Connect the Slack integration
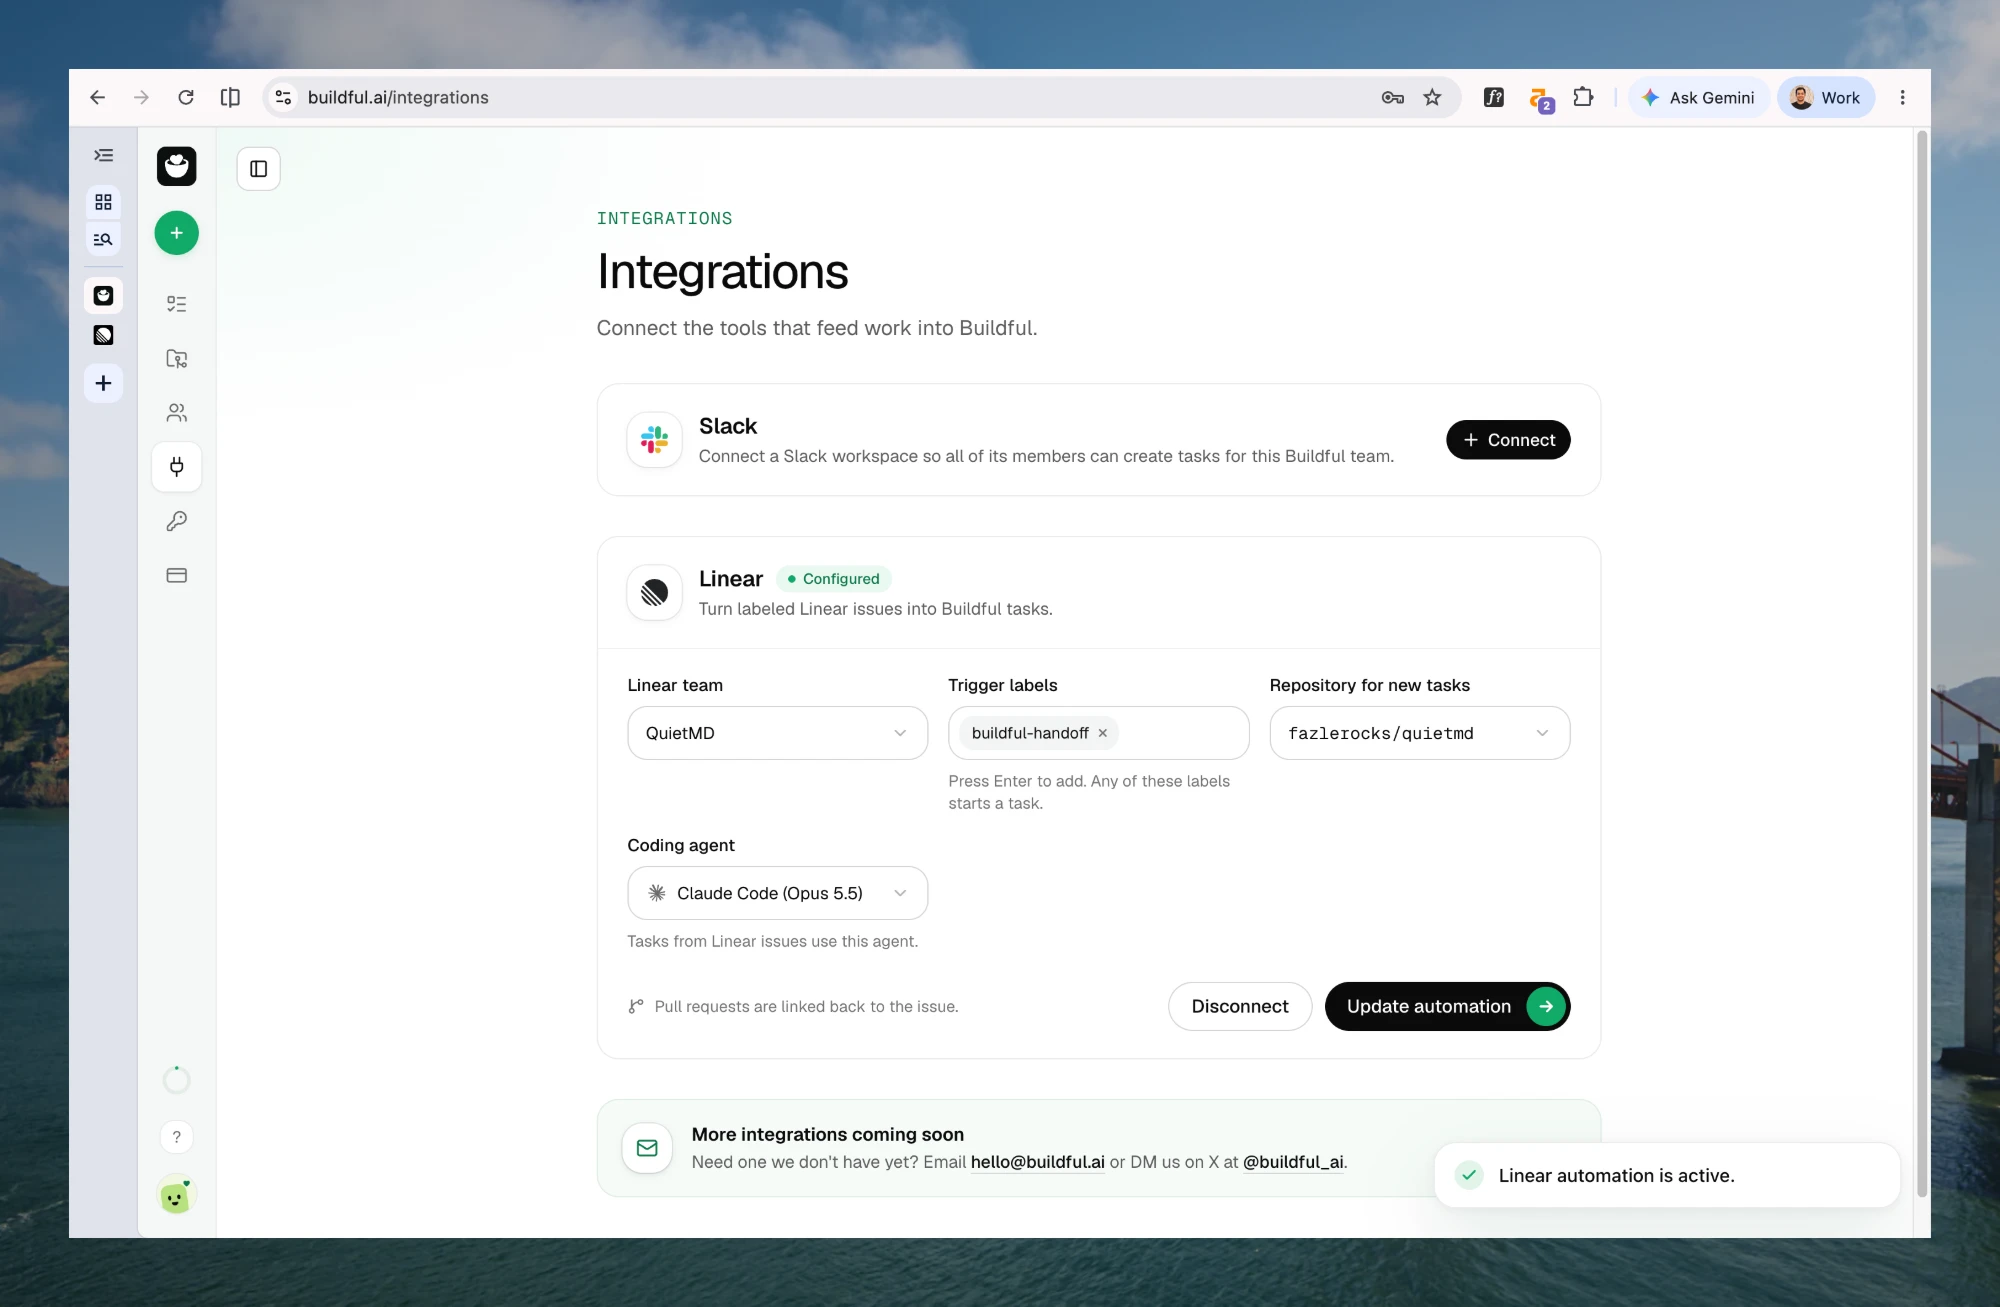This screenshot has width=2000, height=1307. pos(1508,440)
